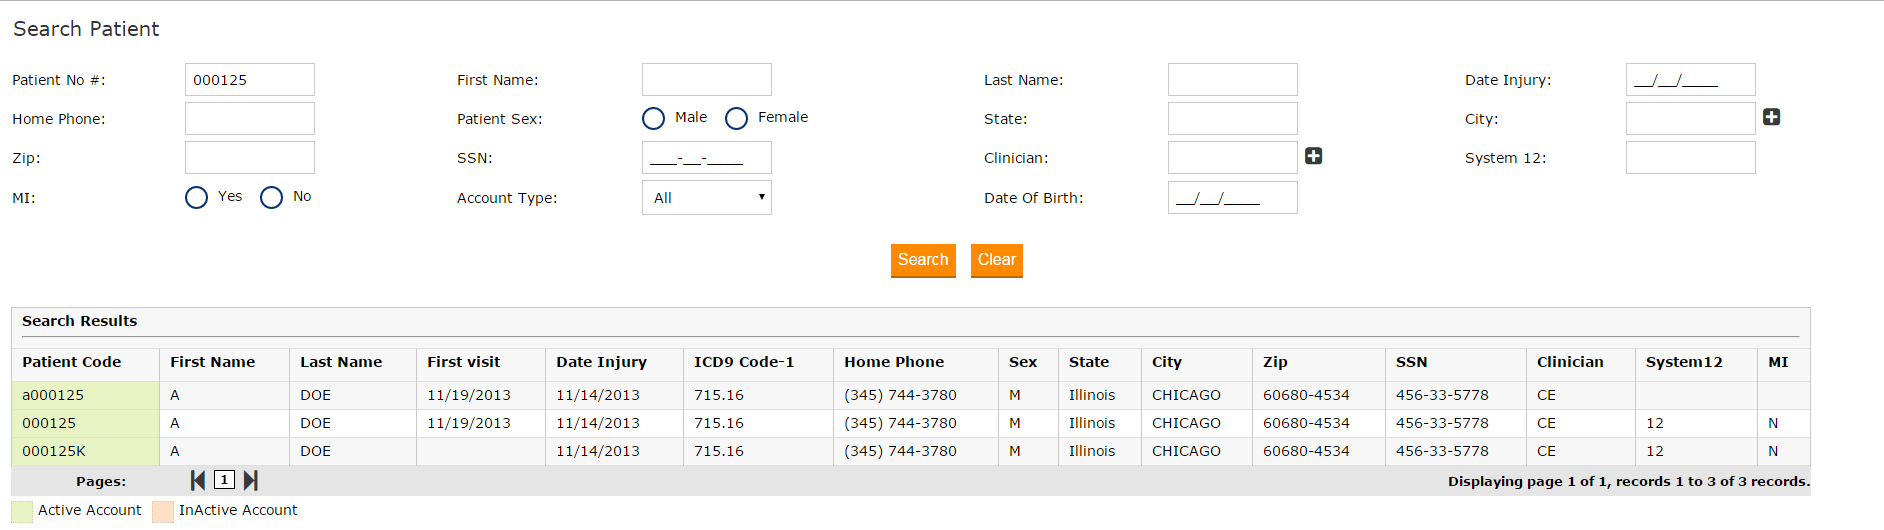Sort by Patient Code column header
1884x530 pixels.
[72, 362]
